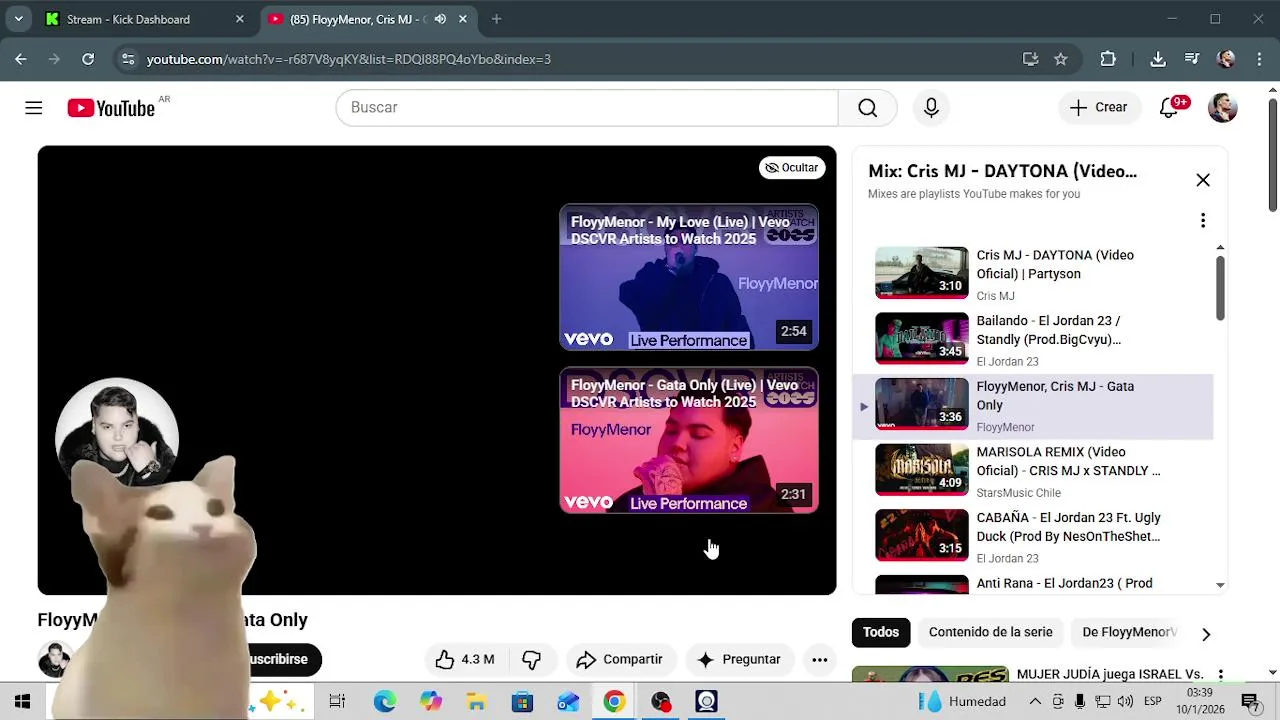Close the Kick Dashboard tab

pyautogui.click(x=239, y=19)
